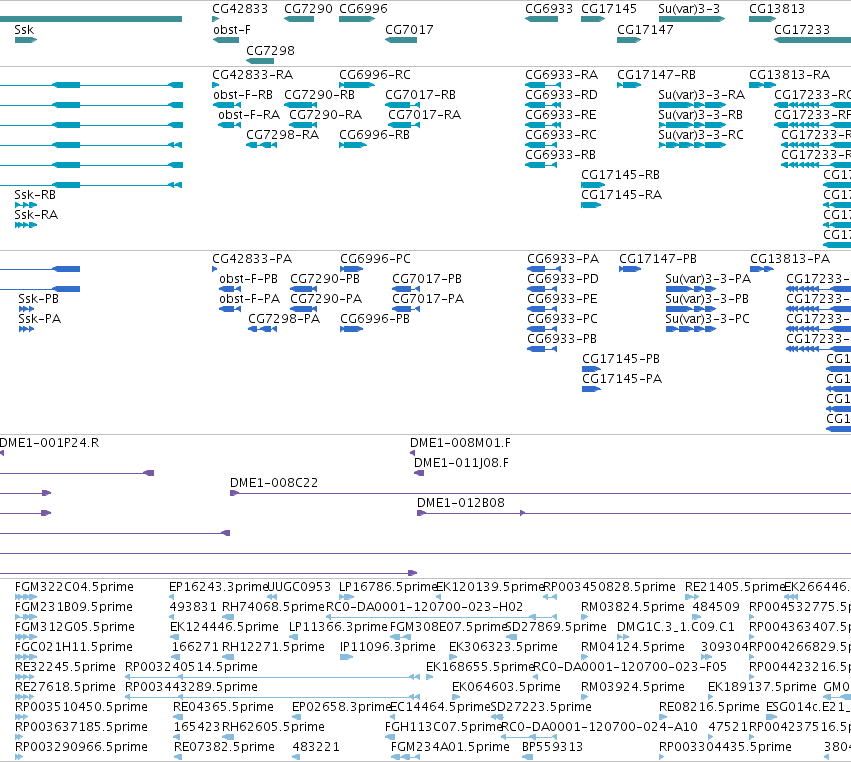Click the CG7017 gene label
The width and height of the screenshot is (851, 762).
point(409,30)
